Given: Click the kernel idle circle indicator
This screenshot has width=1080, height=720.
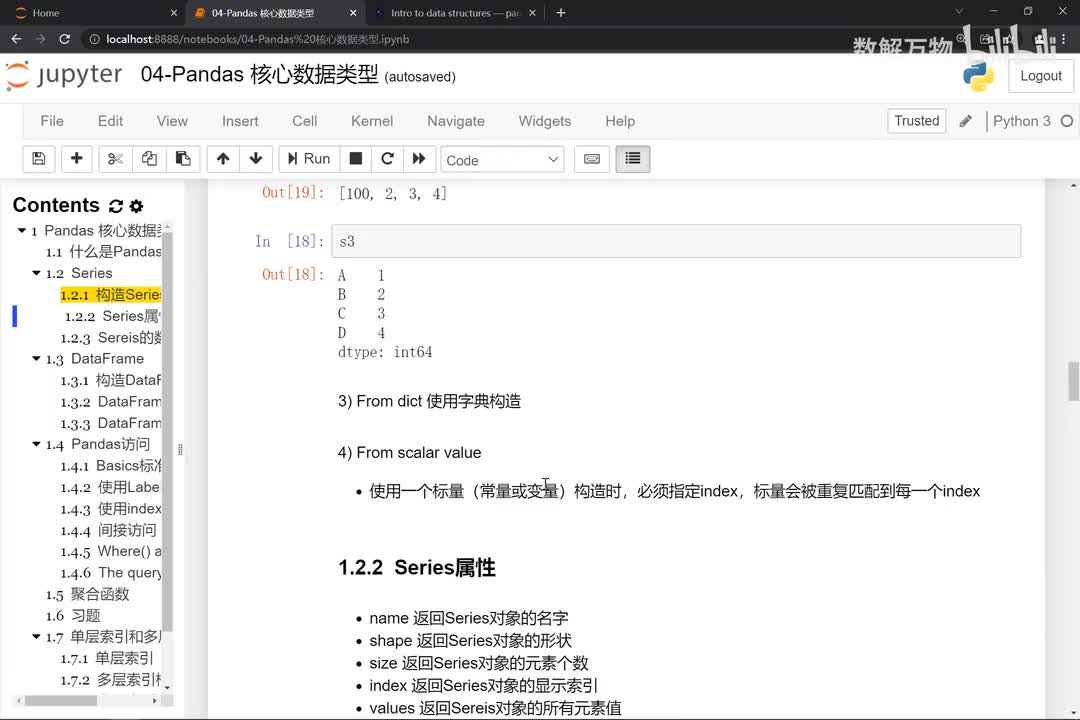Looking at the screenshot, I should [x=1066, y=121].
